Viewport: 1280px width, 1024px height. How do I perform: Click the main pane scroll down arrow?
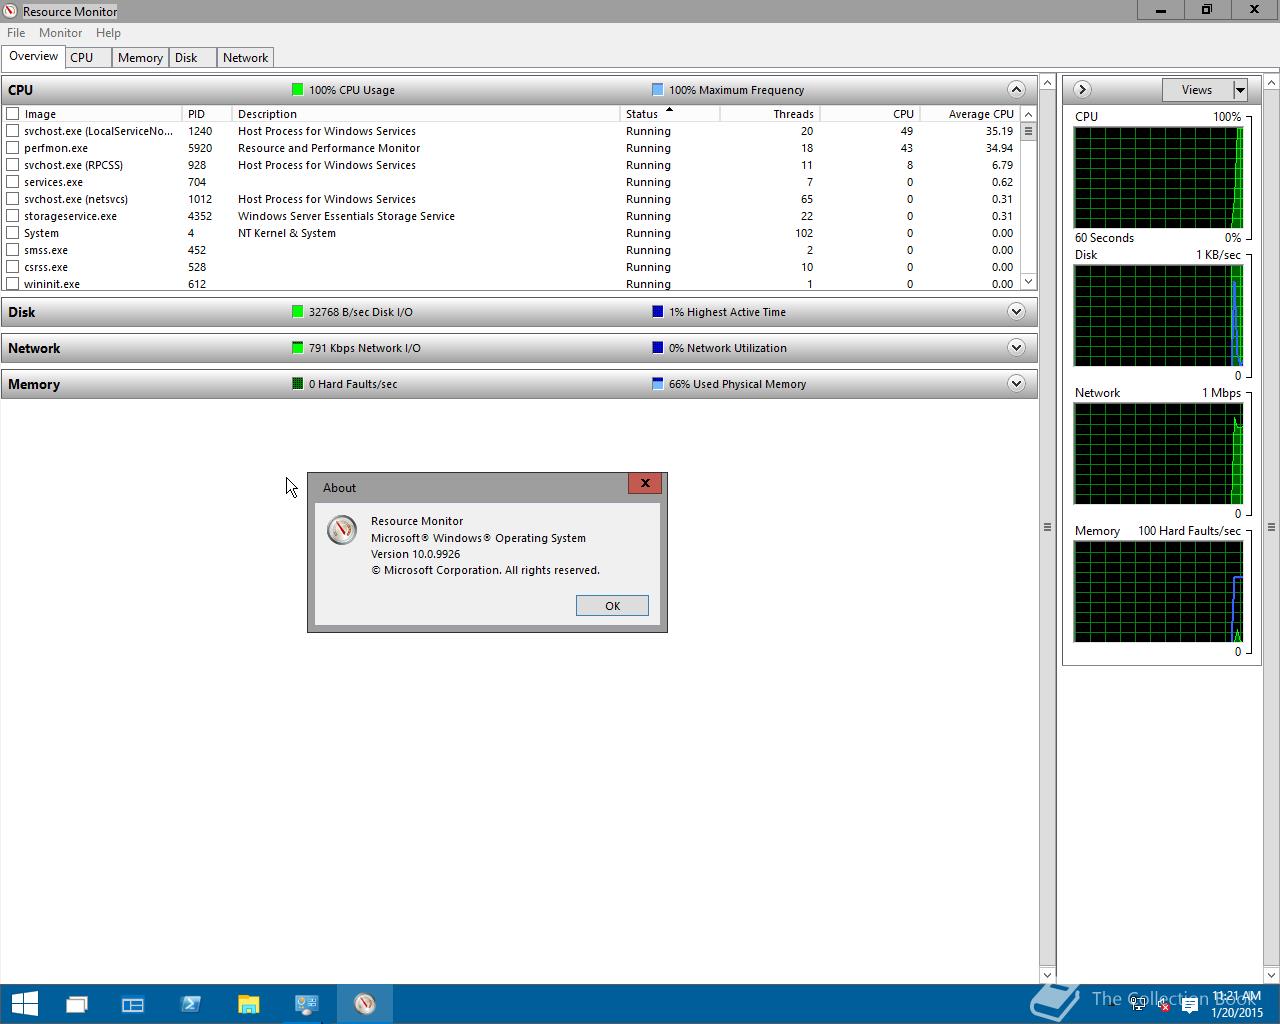click(1047, 975)
